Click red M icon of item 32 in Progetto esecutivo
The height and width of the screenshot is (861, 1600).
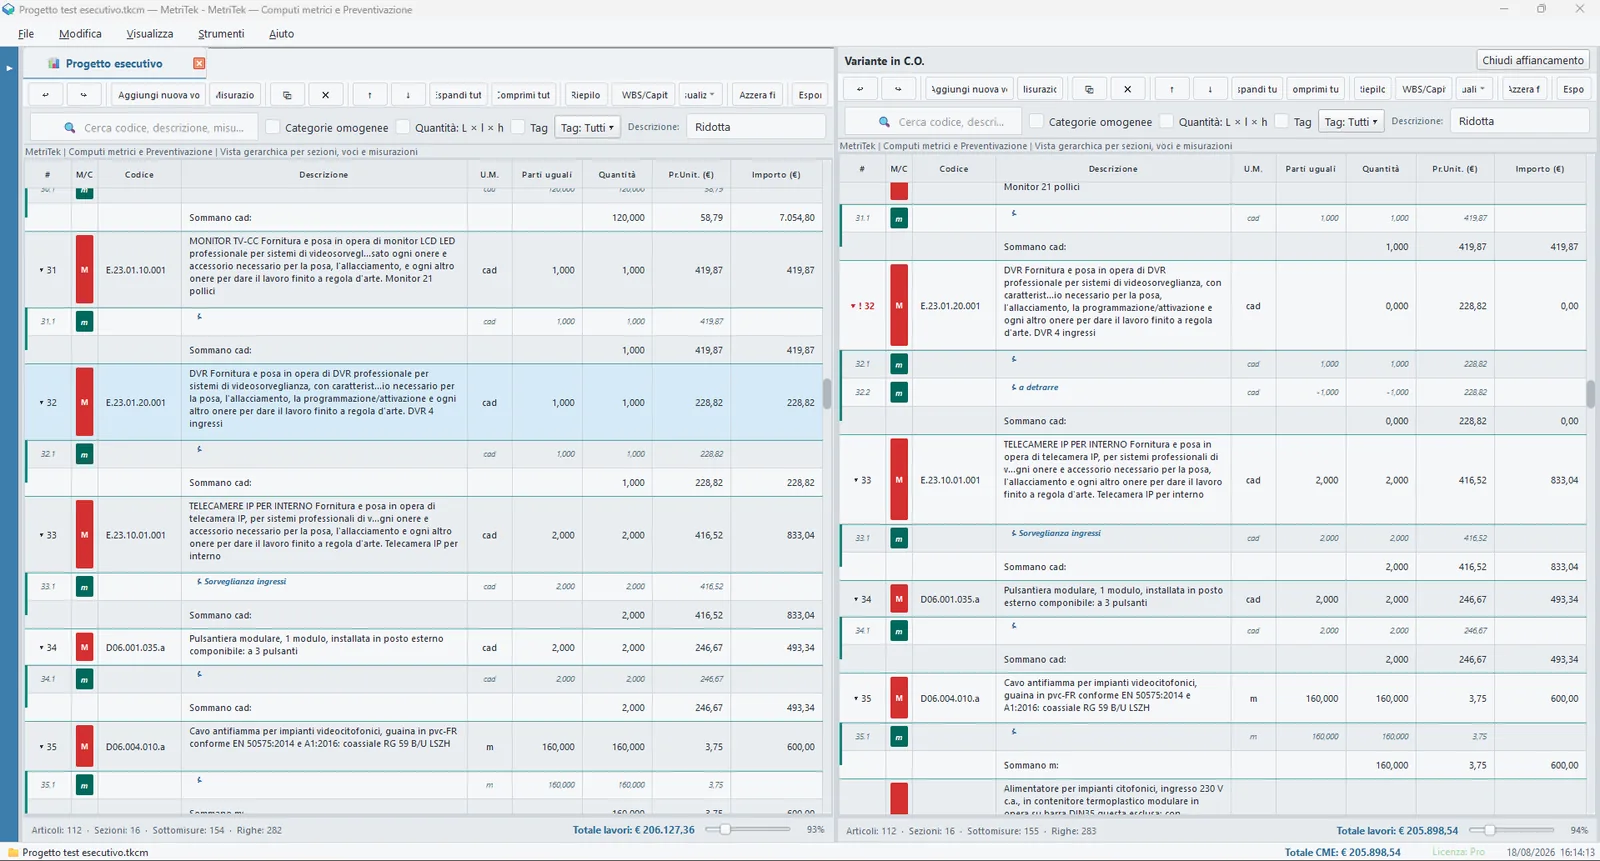84,402
